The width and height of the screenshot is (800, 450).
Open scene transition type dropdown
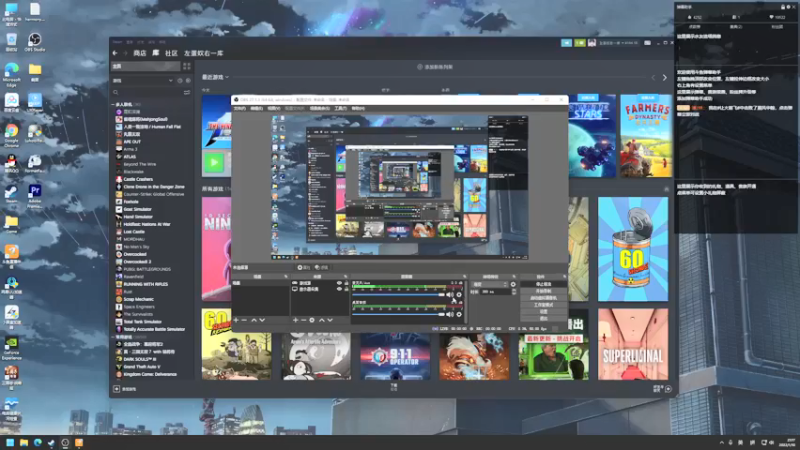pyautogui.click(x=490, y=284)
